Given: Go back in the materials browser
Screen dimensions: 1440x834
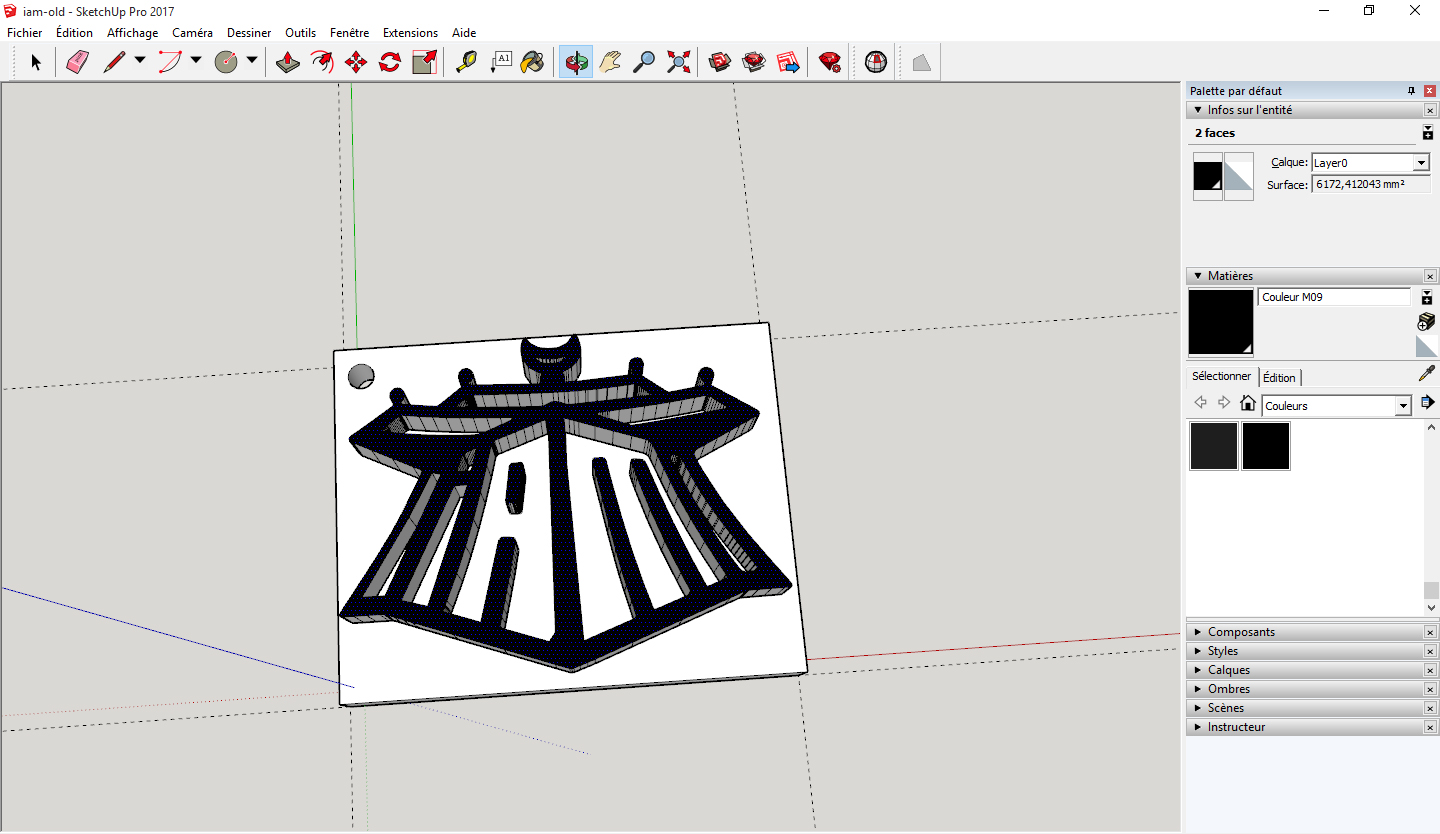Looking at the screenshot, I should pos(1201,403).
